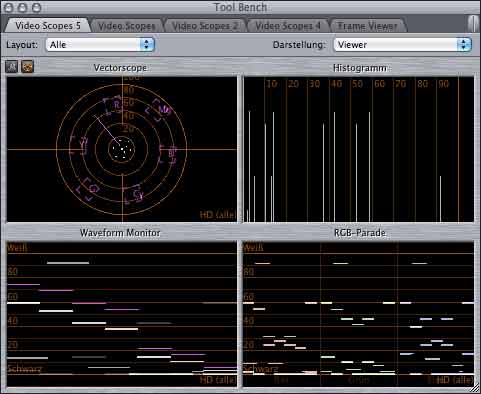Click inside the Histogramm scope display

pyautogui.click(x=358, y=149)
